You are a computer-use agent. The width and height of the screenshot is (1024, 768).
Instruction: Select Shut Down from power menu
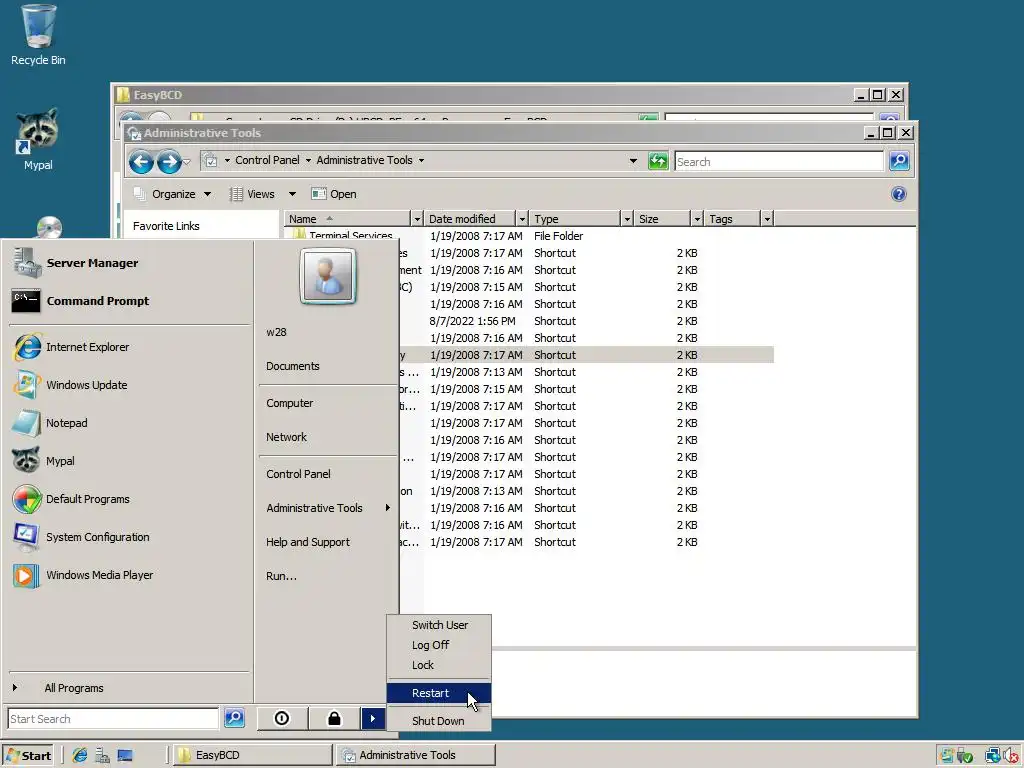(438, 721)
